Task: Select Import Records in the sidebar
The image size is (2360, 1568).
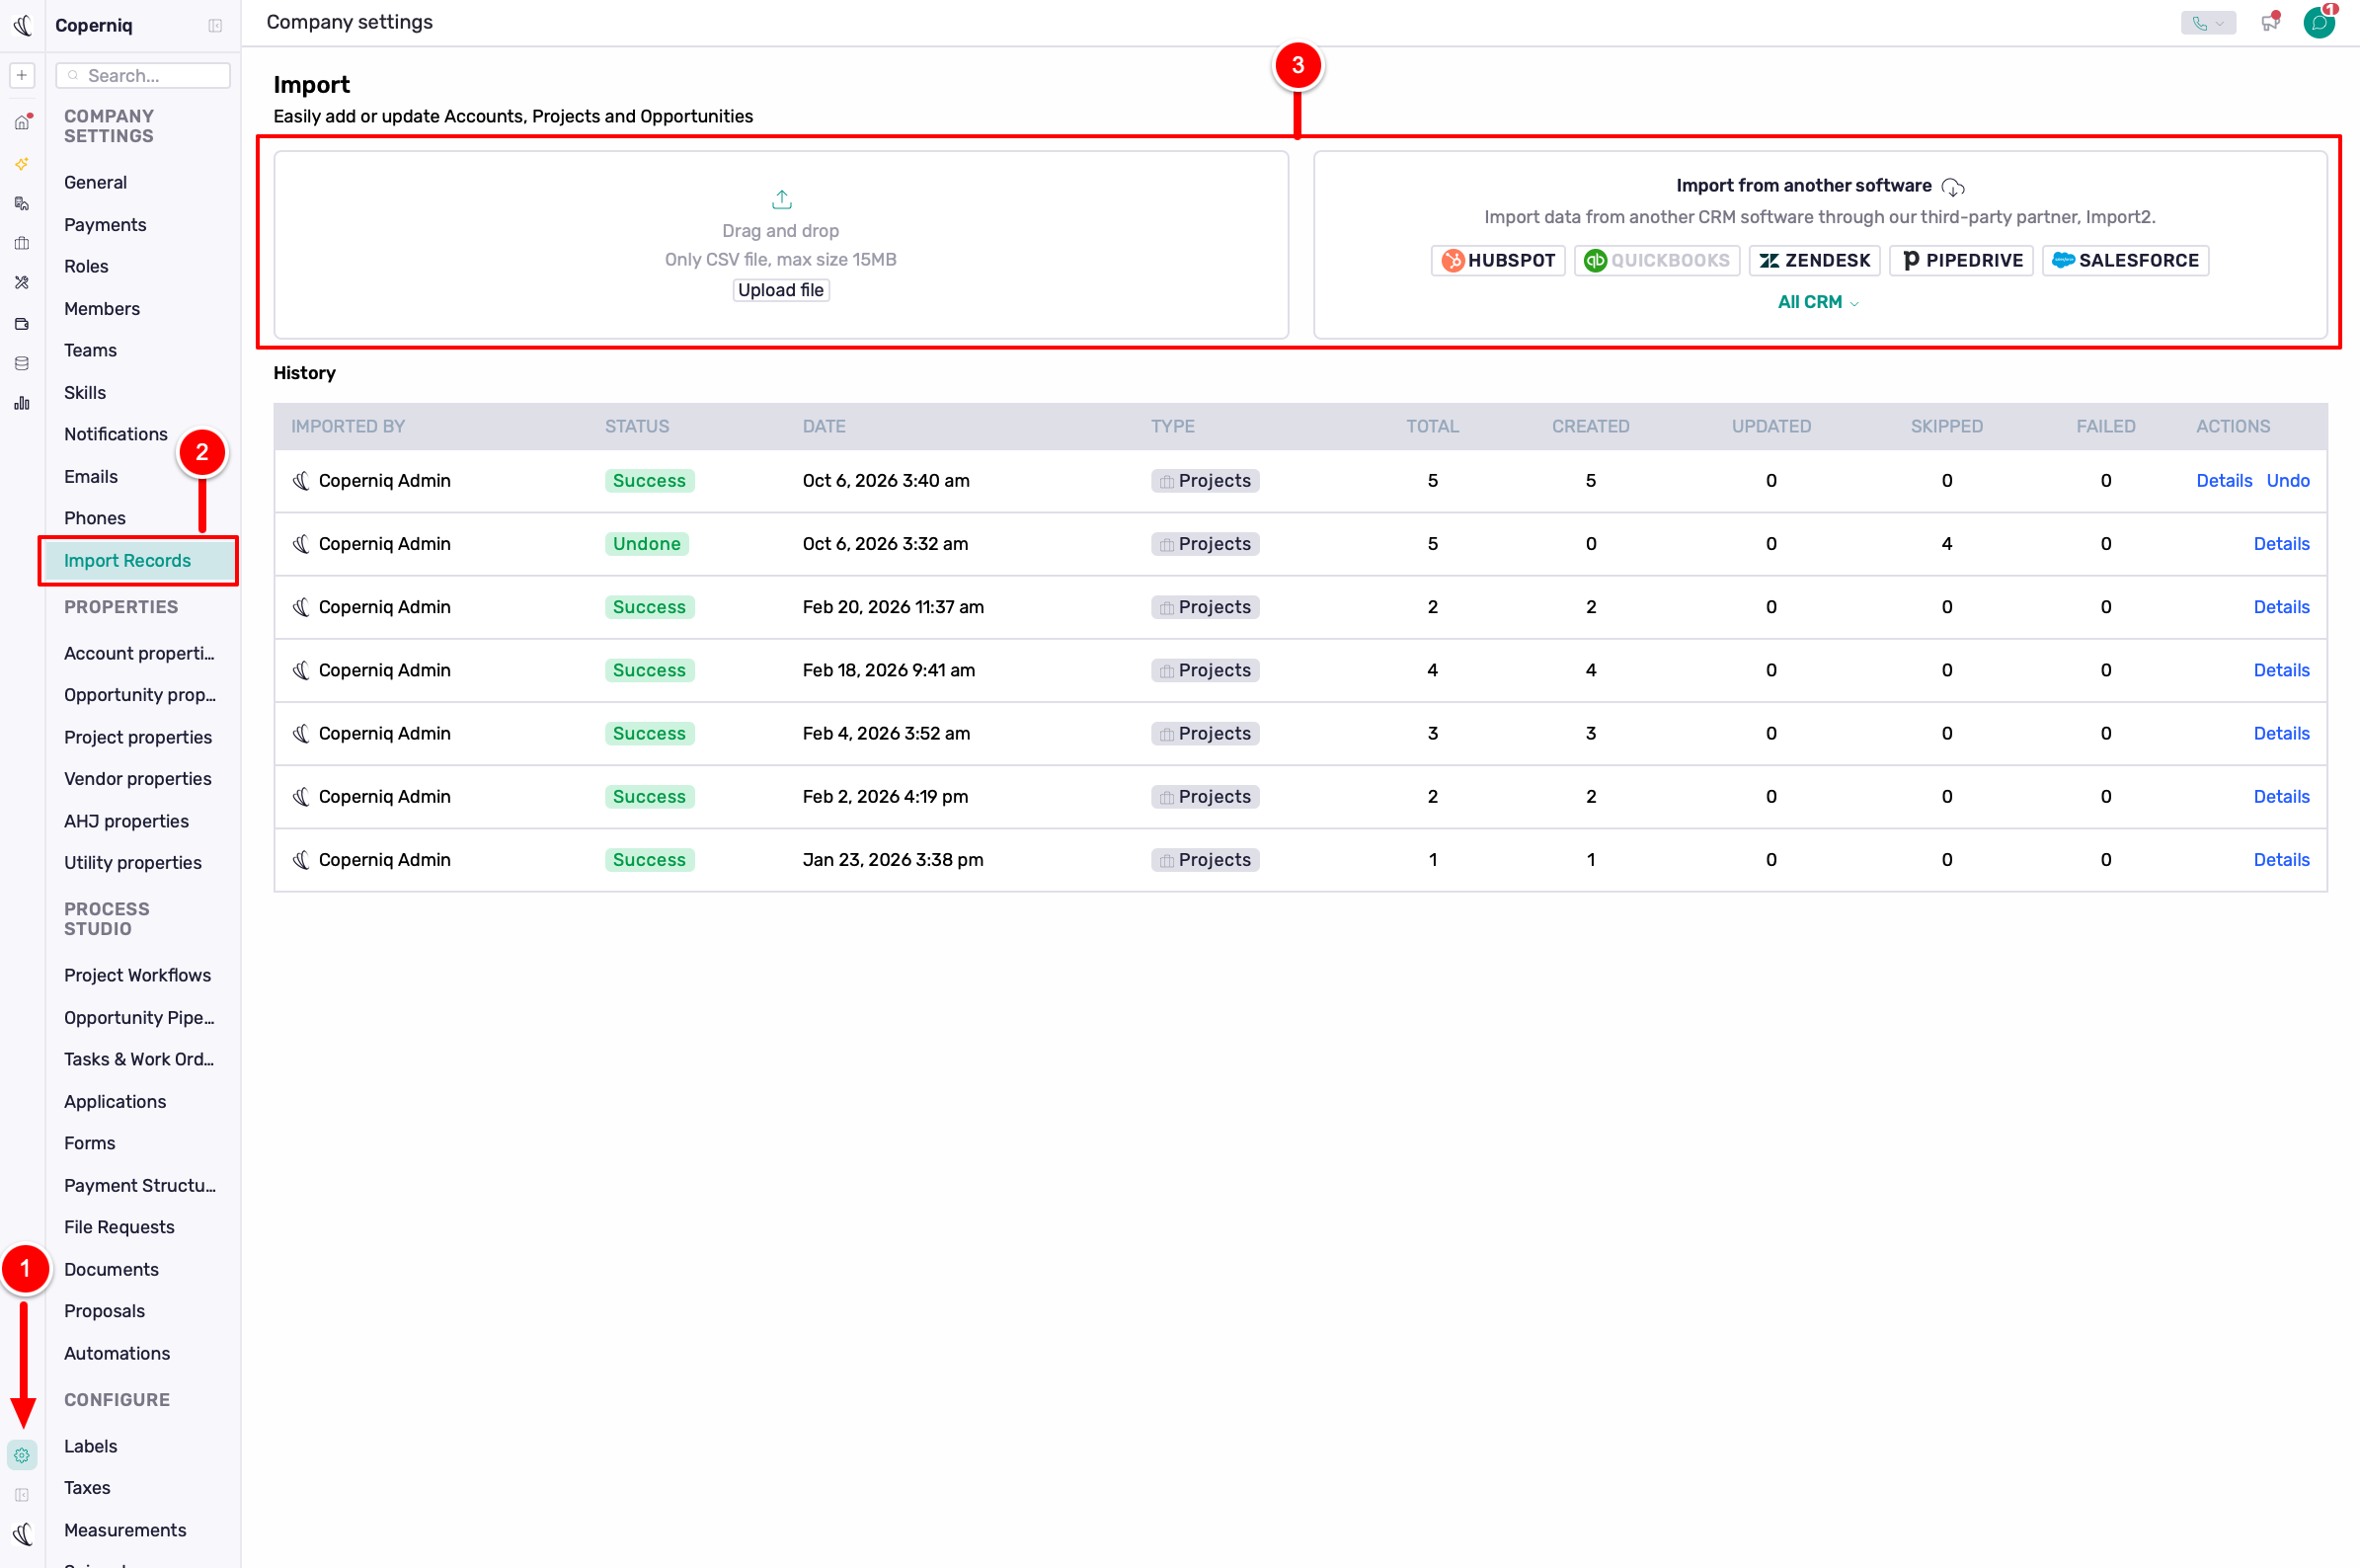Action: click(139, 561)
